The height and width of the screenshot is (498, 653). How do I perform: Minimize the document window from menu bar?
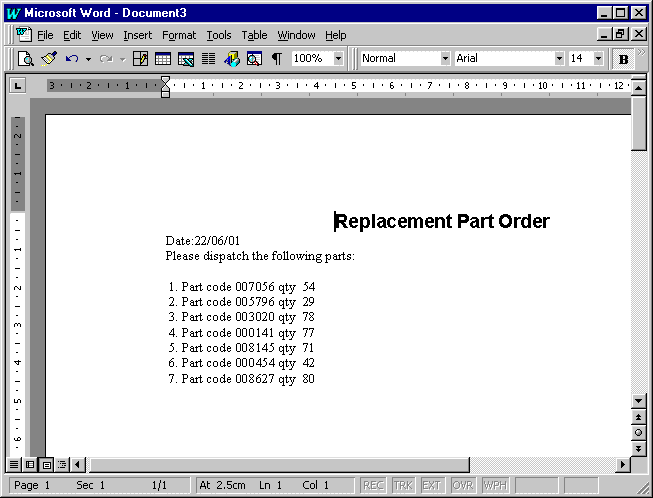tap(604, 34)
